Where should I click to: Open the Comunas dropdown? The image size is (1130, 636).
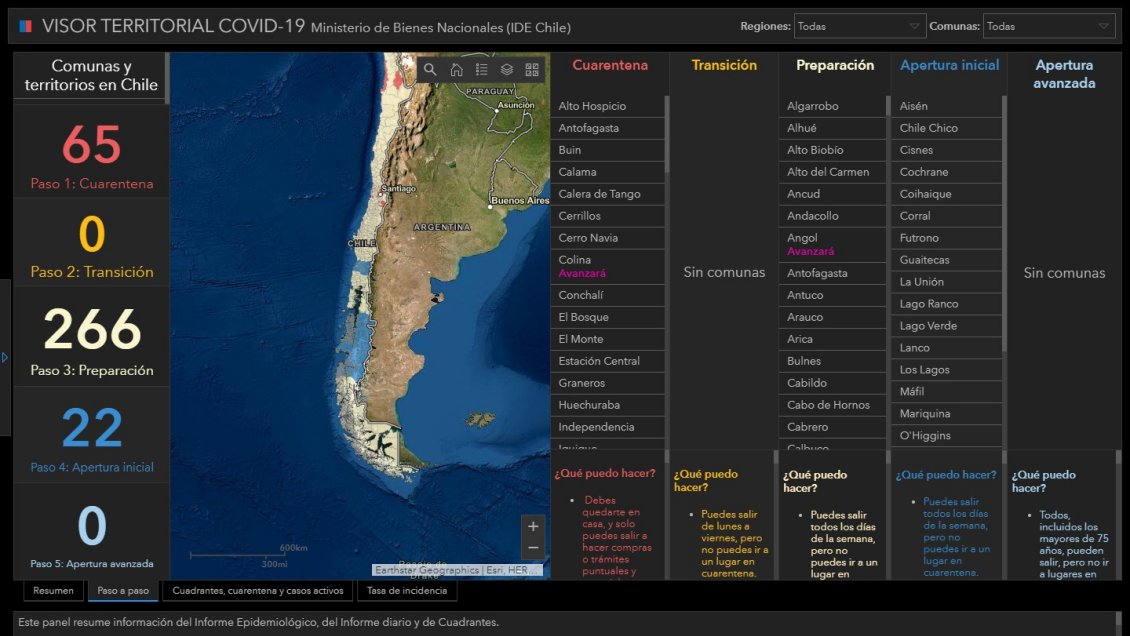click(1048, 26)
